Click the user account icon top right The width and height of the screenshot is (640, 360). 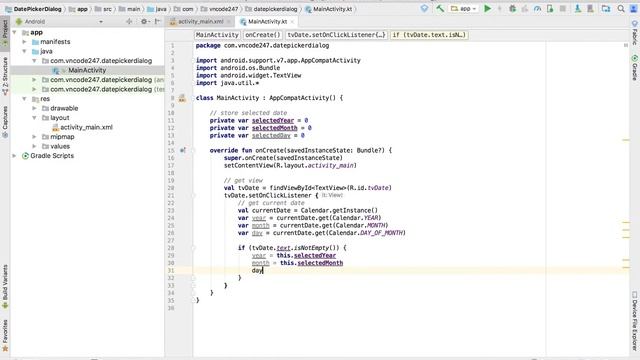pyautogui.click(x=633, y=9)
